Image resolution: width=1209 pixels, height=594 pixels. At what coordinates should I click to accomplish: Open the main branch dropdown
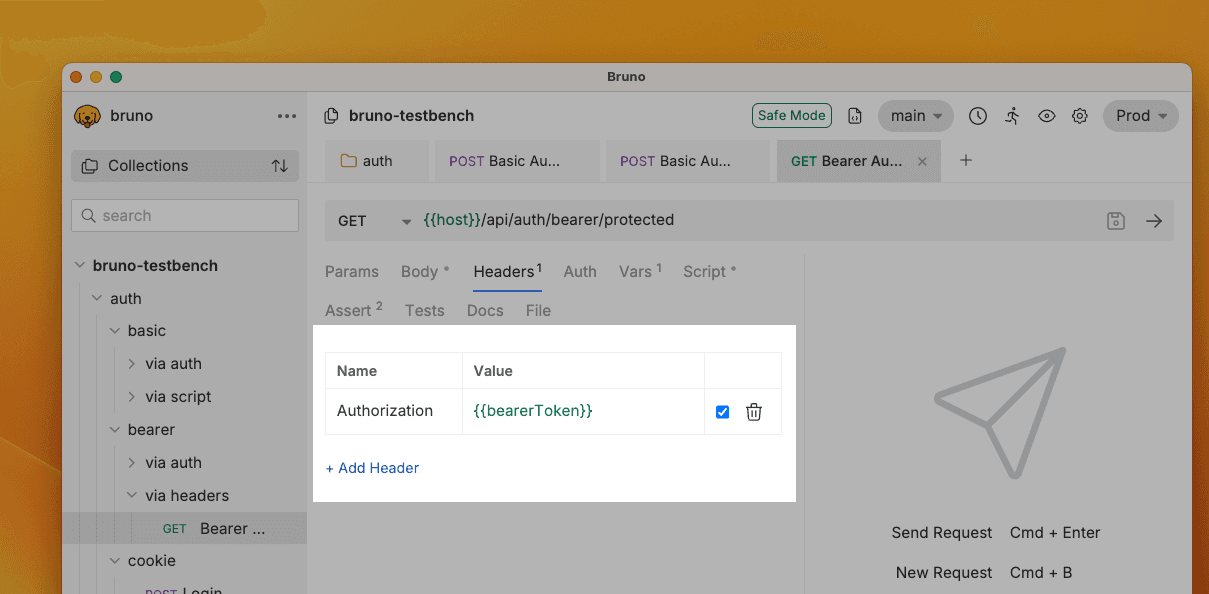pos(915,116)
